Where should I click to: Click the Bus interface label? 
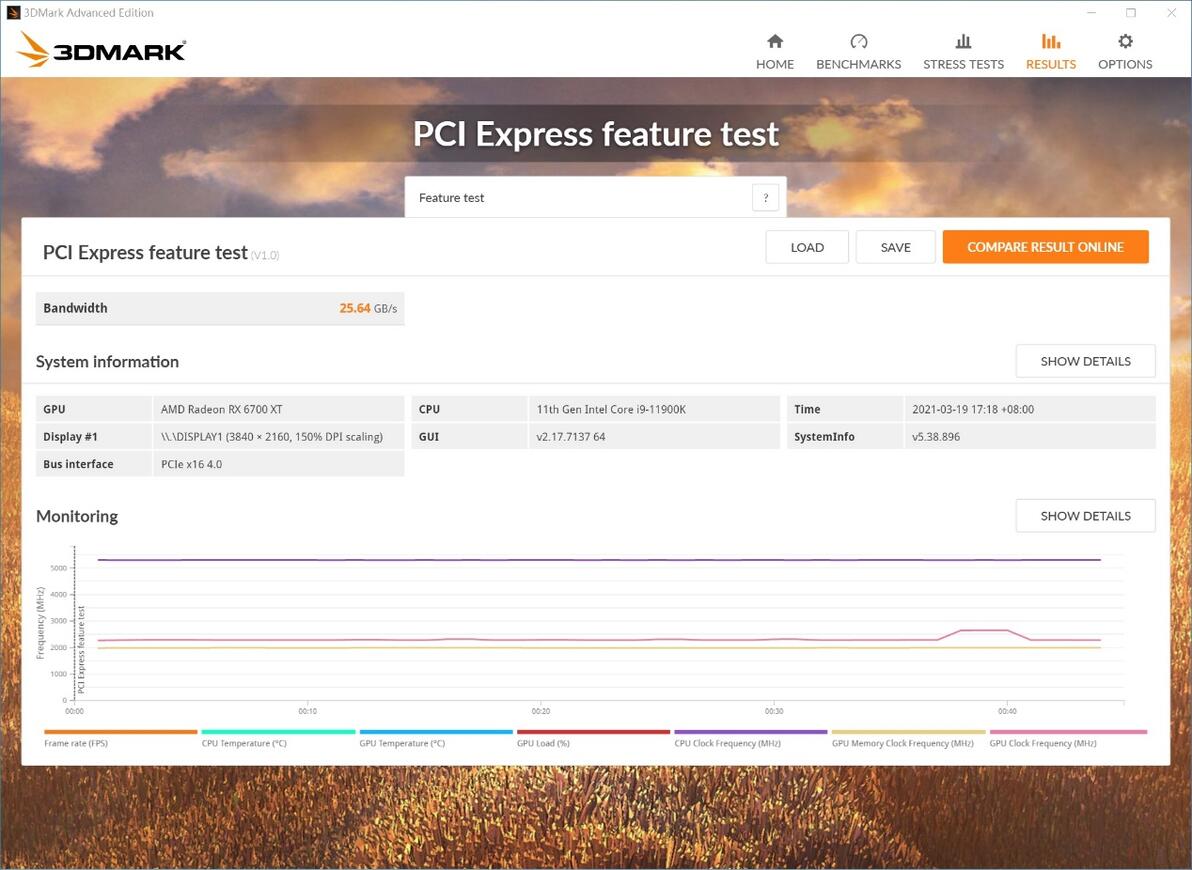[x=78, y=464]
